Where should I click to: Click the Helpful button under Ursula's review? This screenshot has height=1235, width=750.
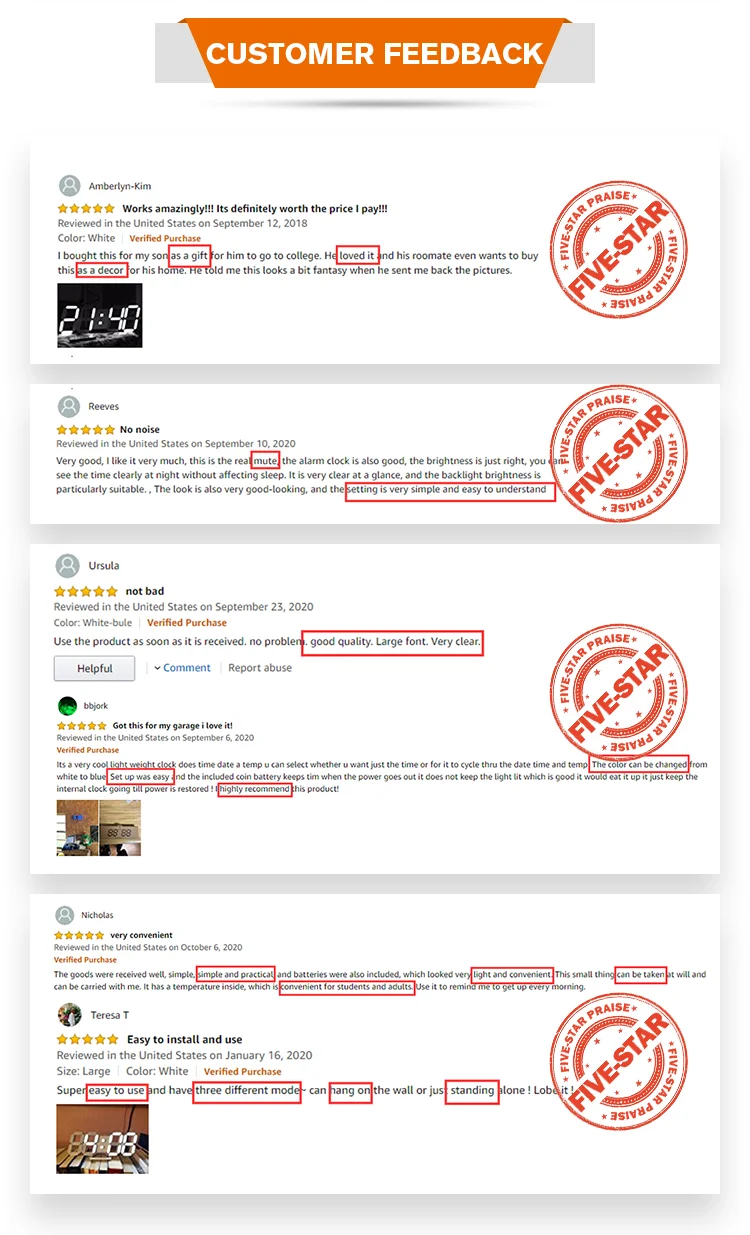pyautogui.click(x=95, y=668)
